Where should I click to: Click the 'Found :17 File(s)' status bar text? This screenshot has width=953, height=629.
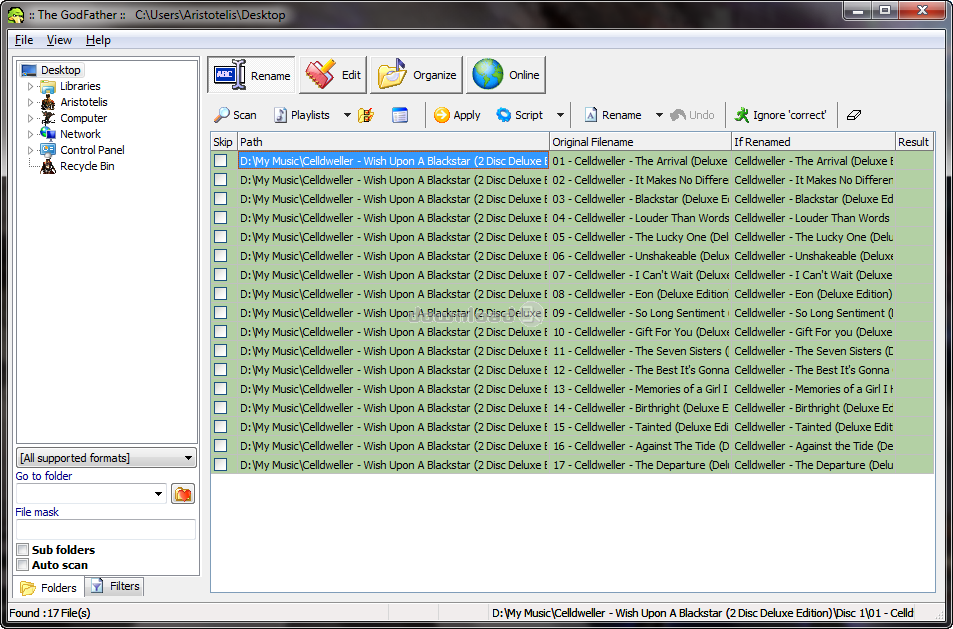click(x=50, y=613)
